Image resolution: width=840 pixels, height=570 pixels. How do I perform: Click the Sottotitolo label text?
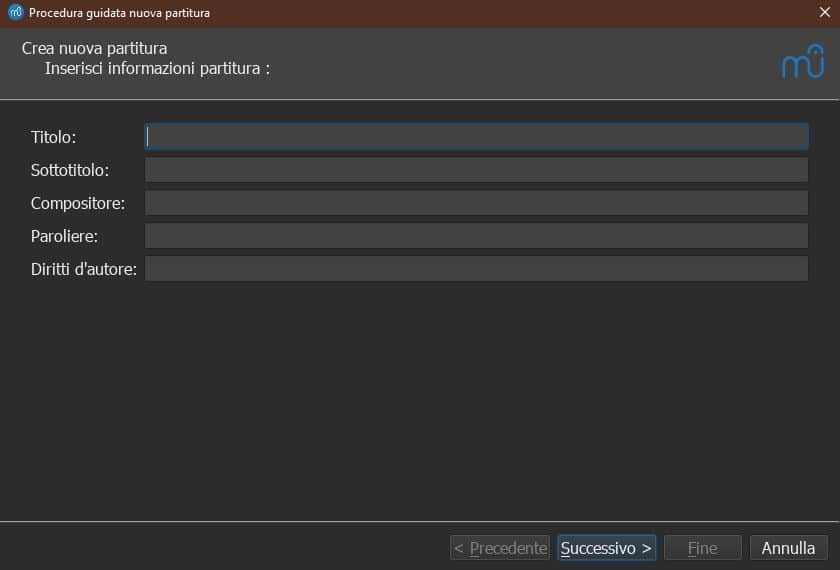coord(70,170)
